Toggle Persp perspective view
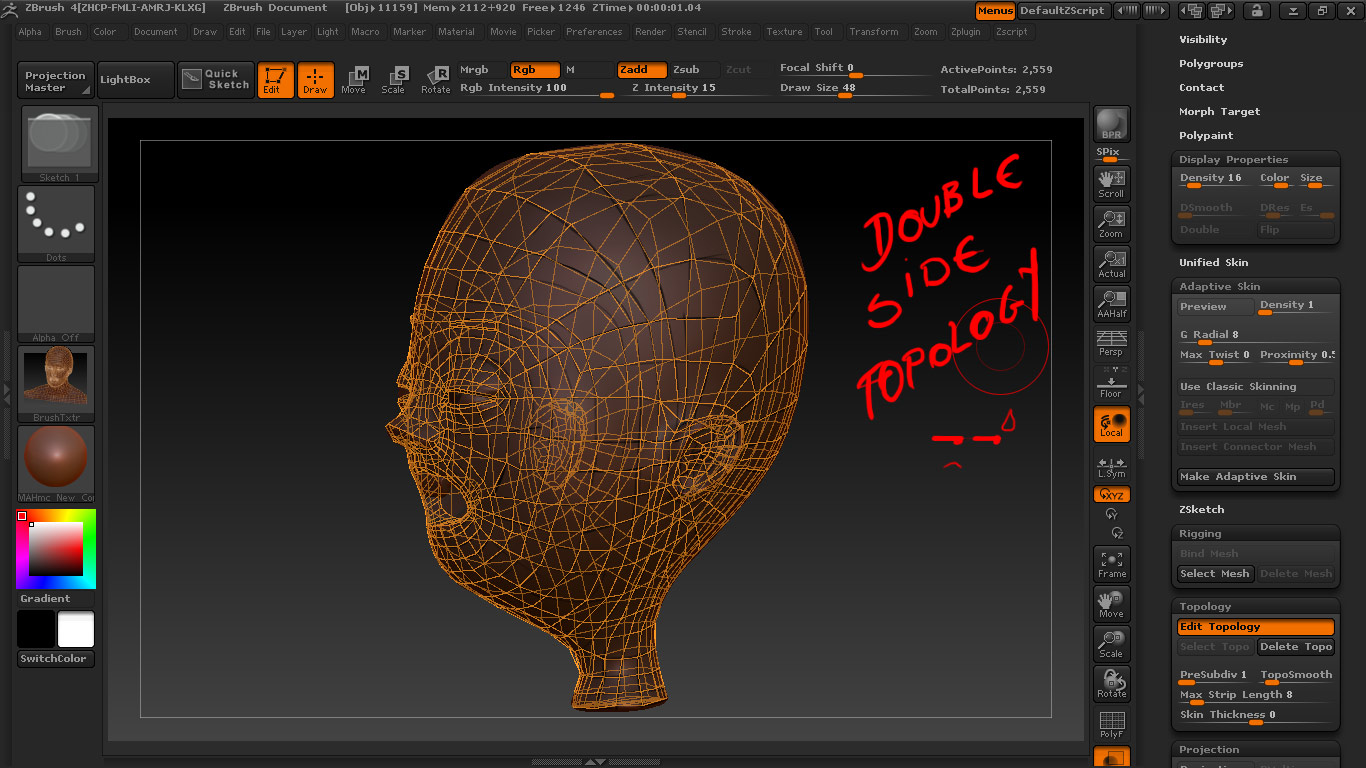 pyautogui.click(x=1111, y=343)
